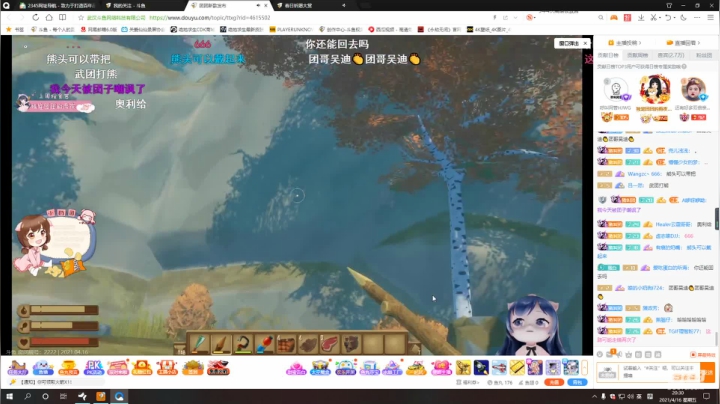This screenshot has width=720, height=404.
Task: Open Task View on the taskbar
Action: pyautogui.click(x=63, y=396)
